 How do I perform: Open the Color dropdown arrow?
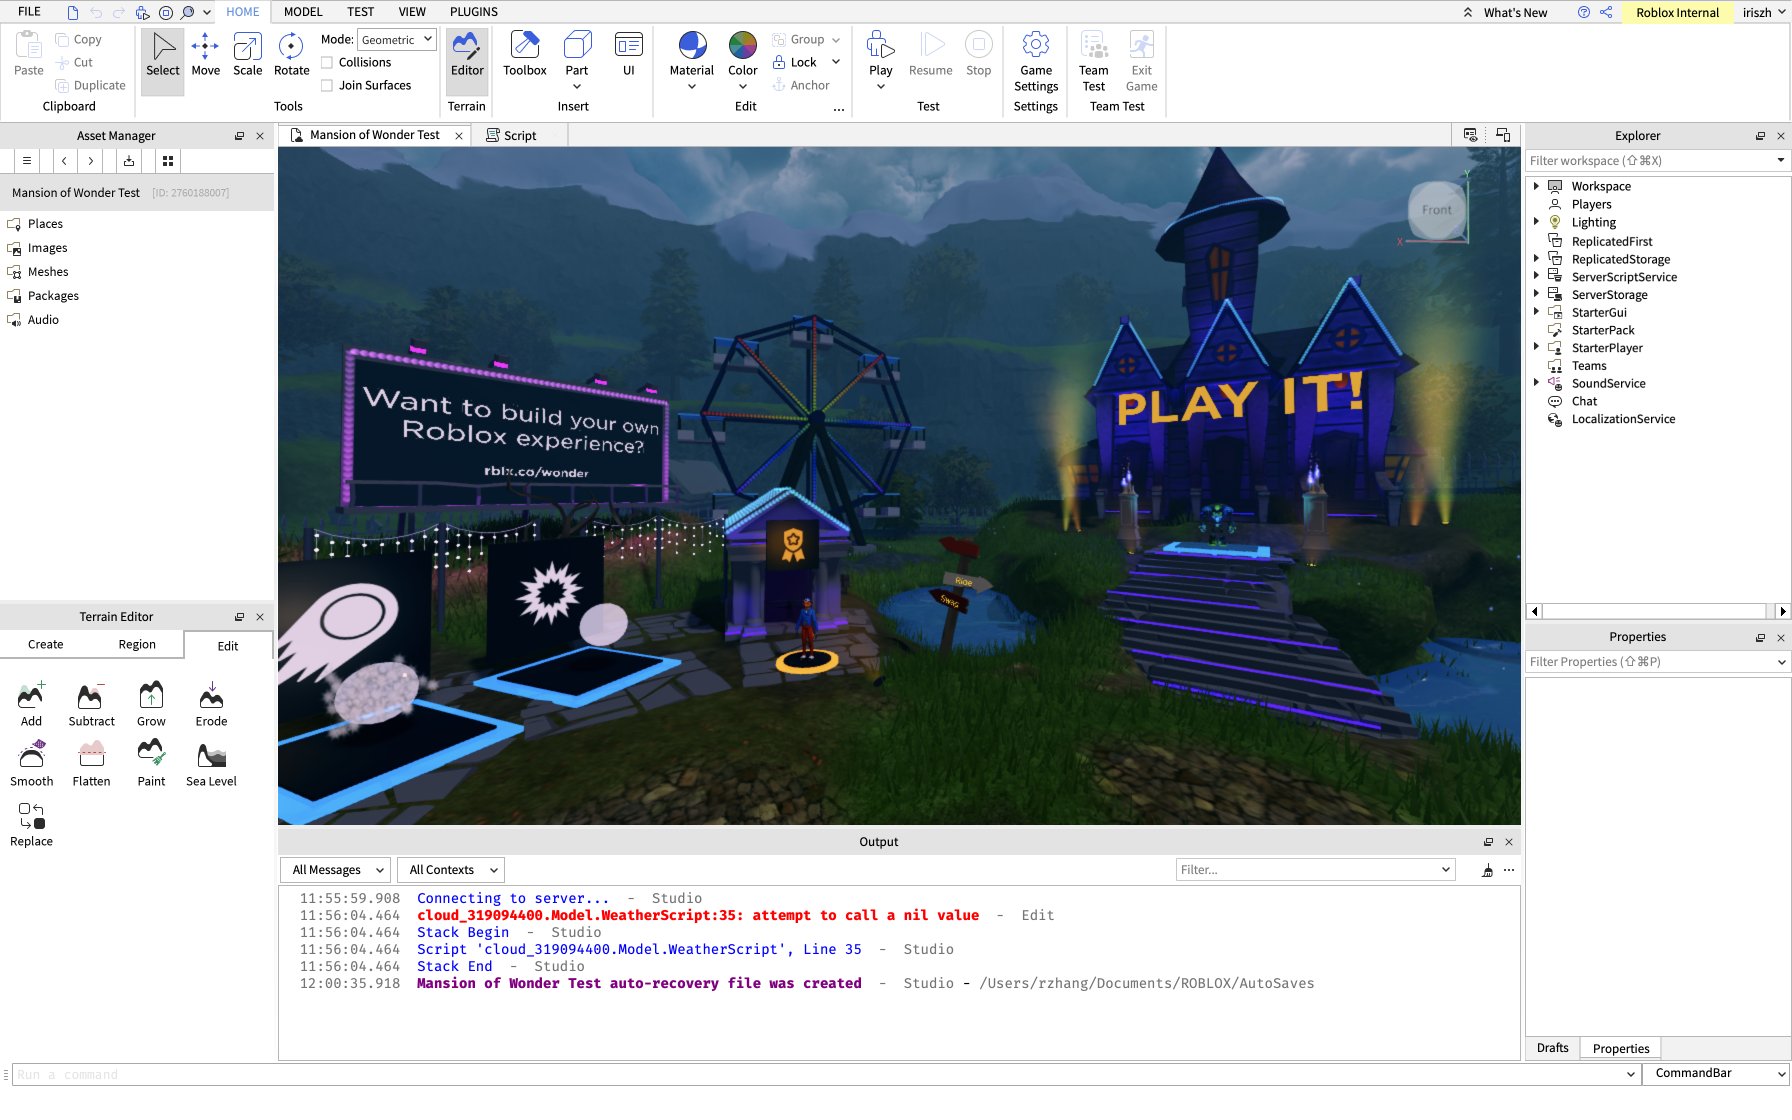point(743,87)
